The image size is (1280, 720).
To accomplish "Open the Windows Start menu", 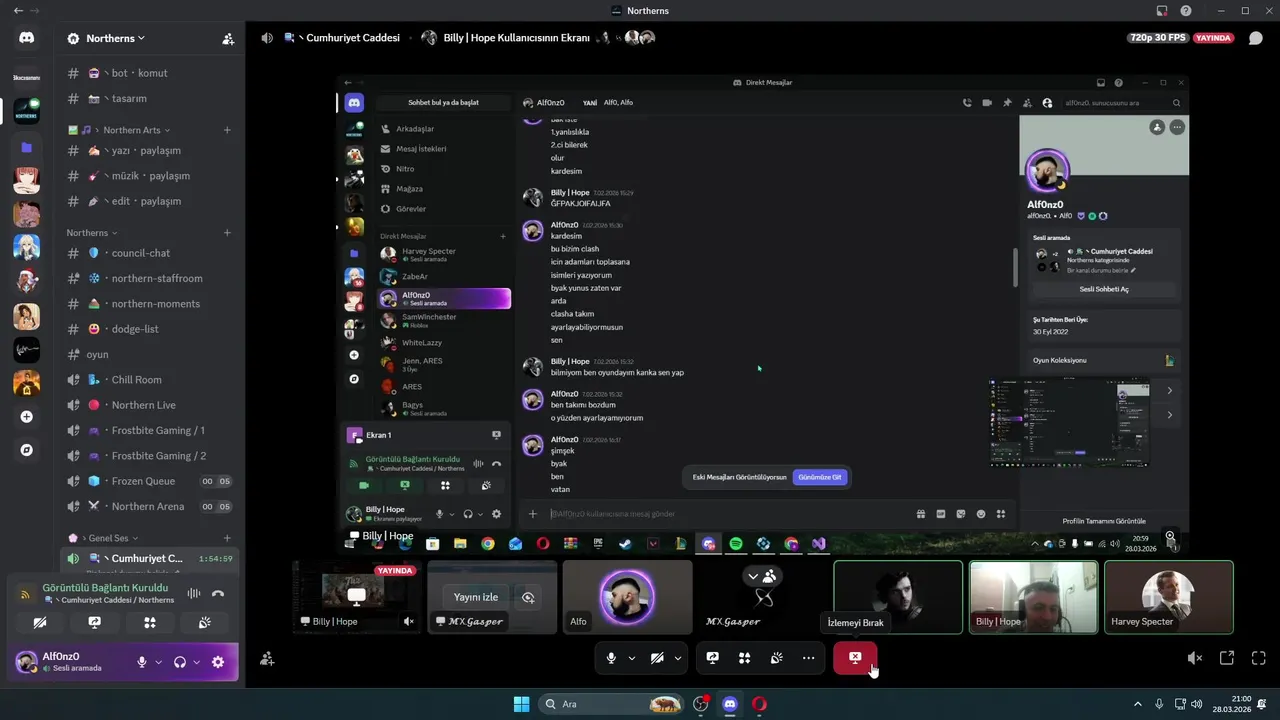I will click(x=521, y=704).
